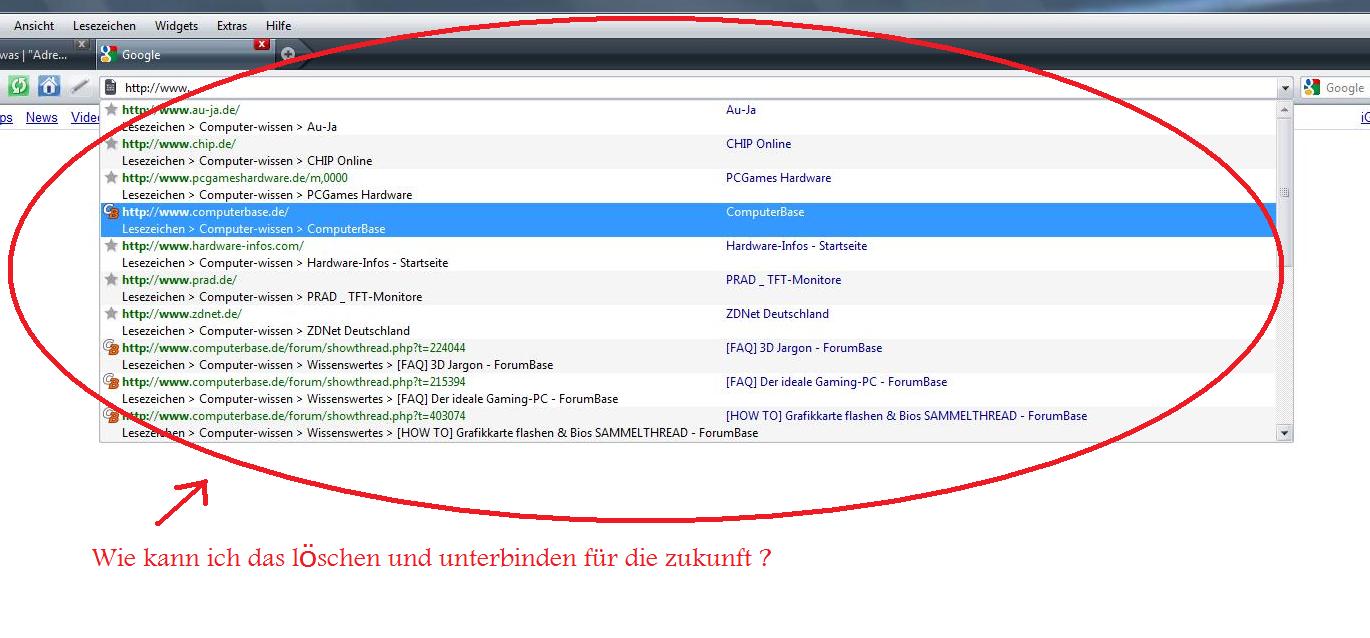Open the address bar dropdown arrow
The width and height of the screenshot is (1370, 638).
1285,89
